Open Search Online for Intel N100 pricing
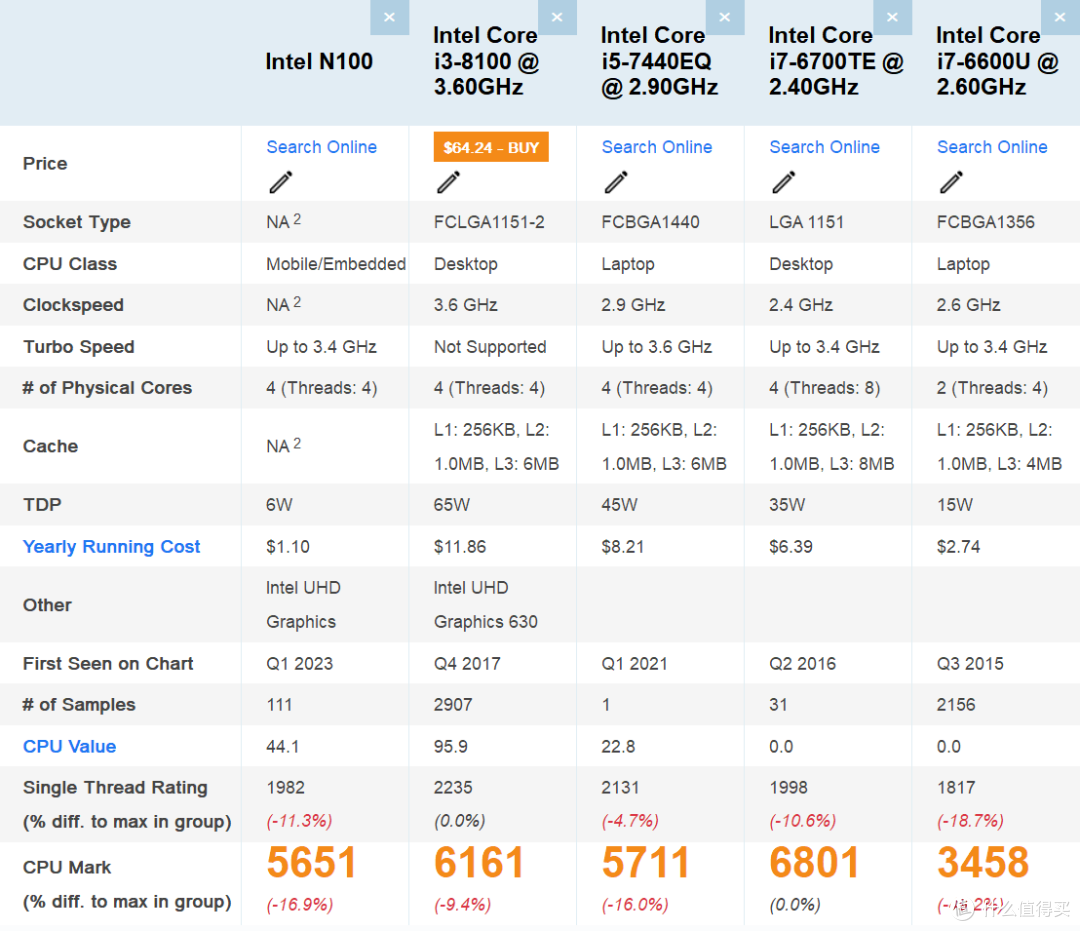 coord(321,147)
